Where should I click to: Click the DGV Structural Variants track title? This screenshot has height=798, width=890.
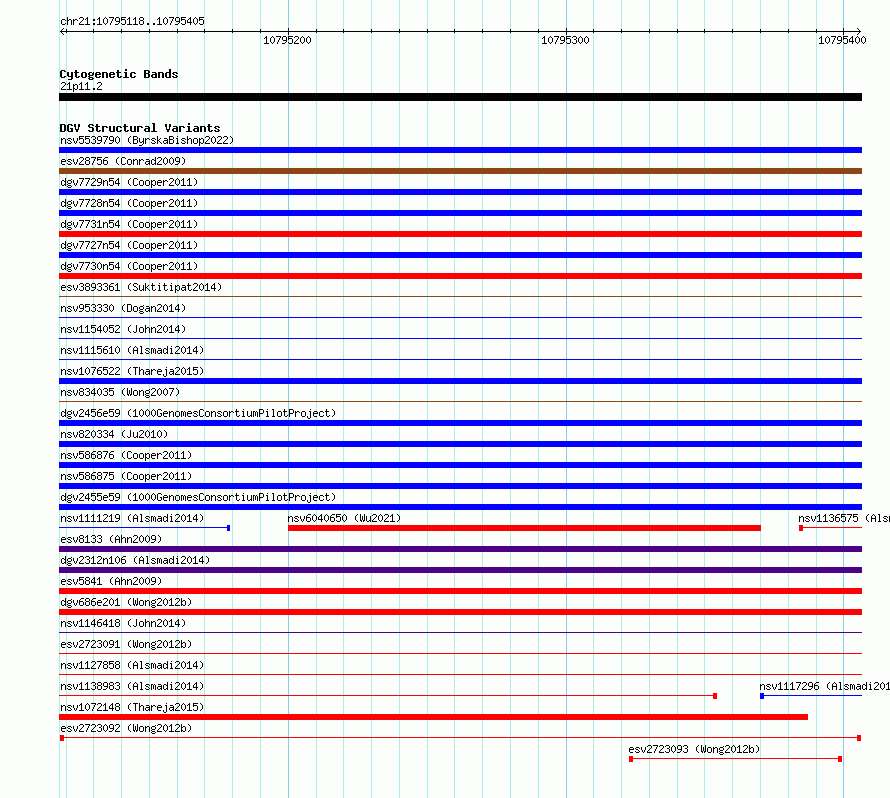pos(140,128)
